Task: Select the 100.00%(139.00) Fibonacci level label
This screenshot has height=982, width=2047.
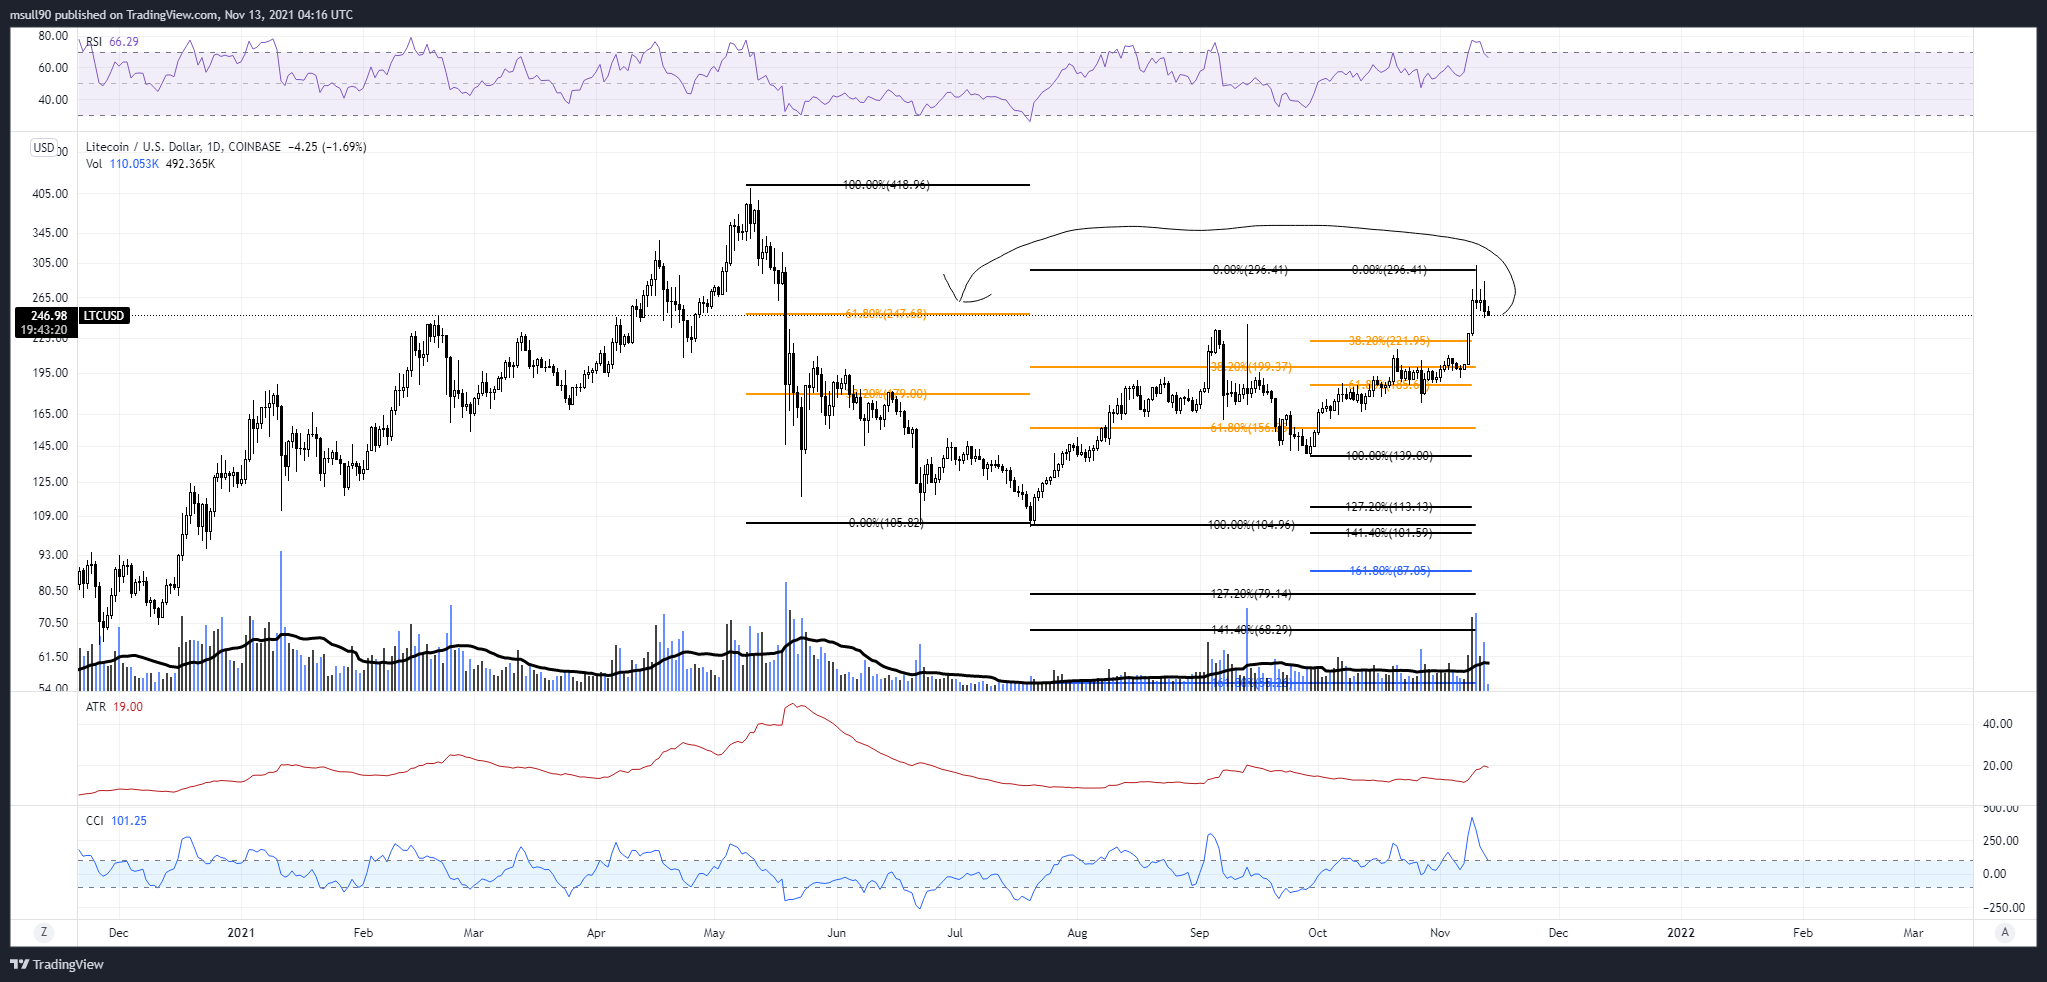Action: coord(1389,456)
